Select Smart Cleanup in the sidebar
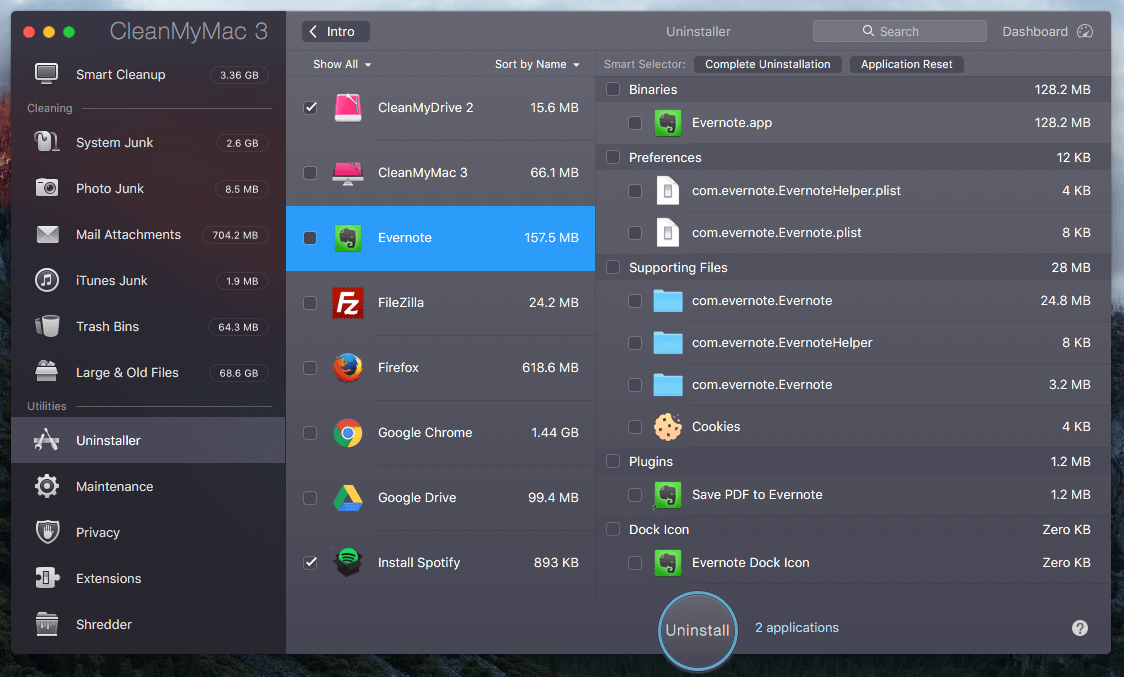The height and width of the screenshot is (677, 1124). (120, 75)
